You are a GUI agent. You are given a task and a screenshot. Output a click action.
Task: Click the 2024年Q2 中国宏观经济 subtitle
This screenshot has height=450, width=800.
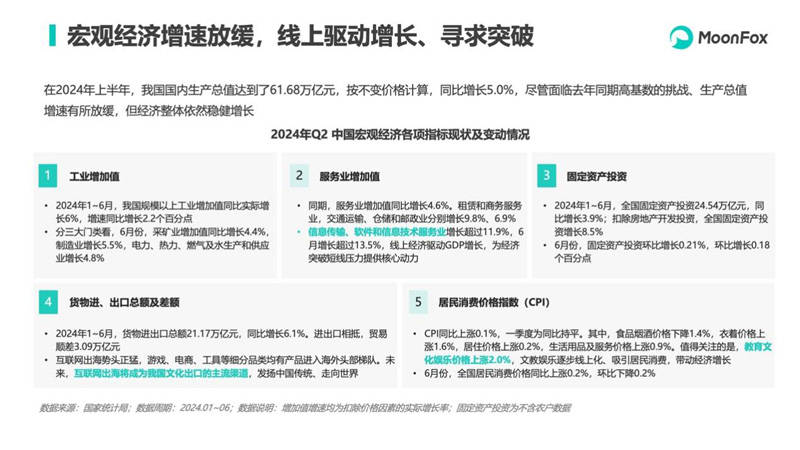(400, 134)
